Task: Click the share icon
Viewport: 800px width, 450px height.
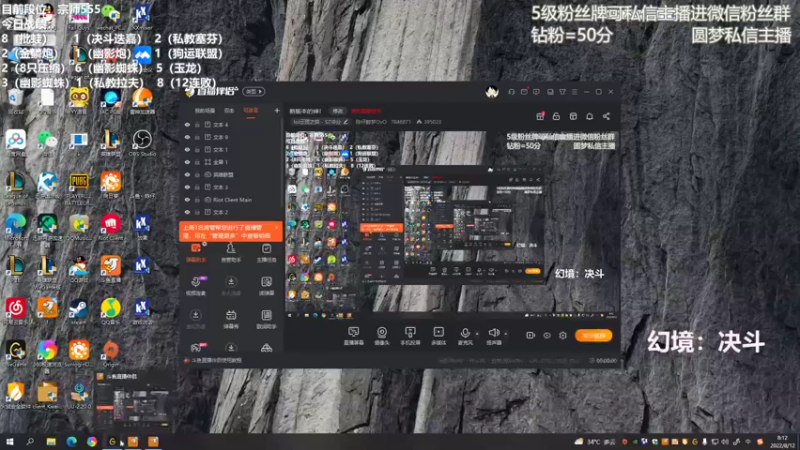Action: 606,116
